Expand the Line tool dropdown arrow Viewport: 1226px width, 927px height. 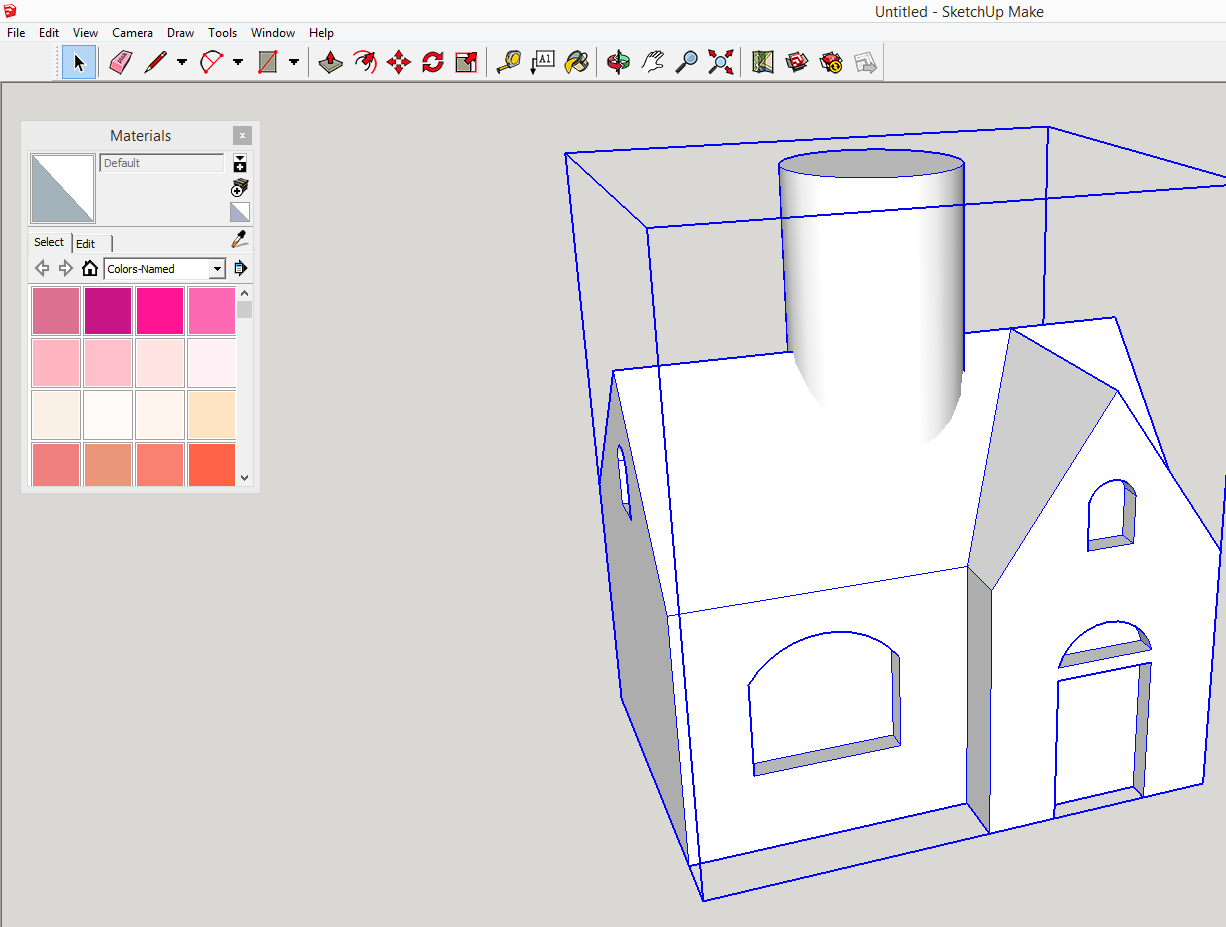[182, 62]
